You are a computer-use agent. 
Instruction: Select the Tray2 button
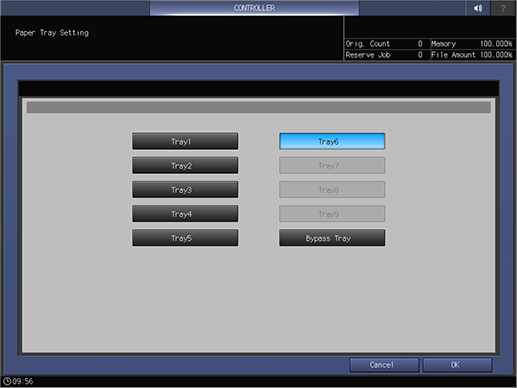pos(185,166)
